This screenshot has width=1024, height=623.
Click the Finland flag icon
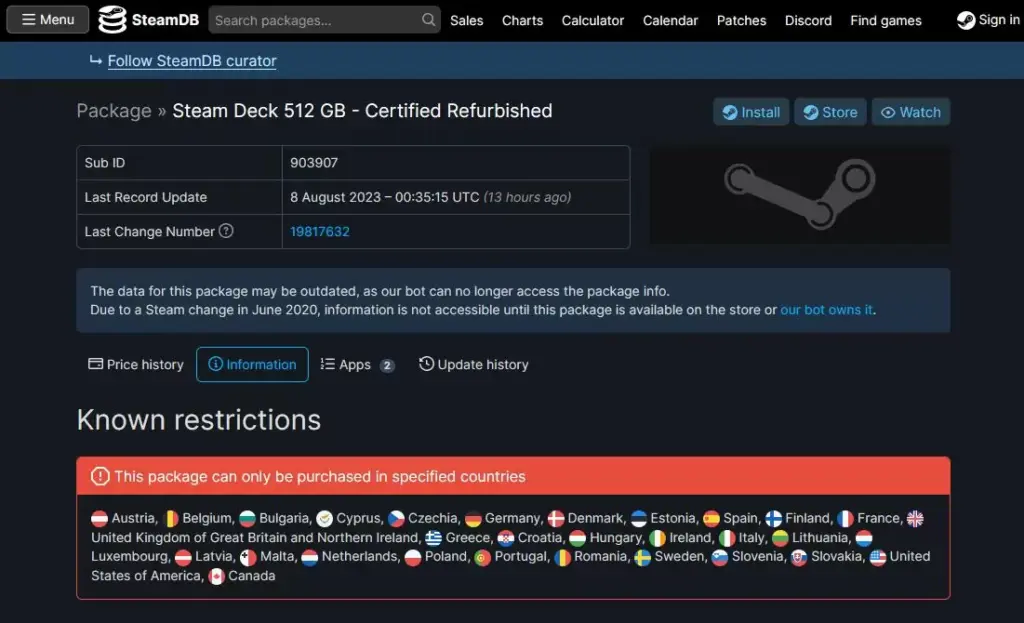click(773, 519)
